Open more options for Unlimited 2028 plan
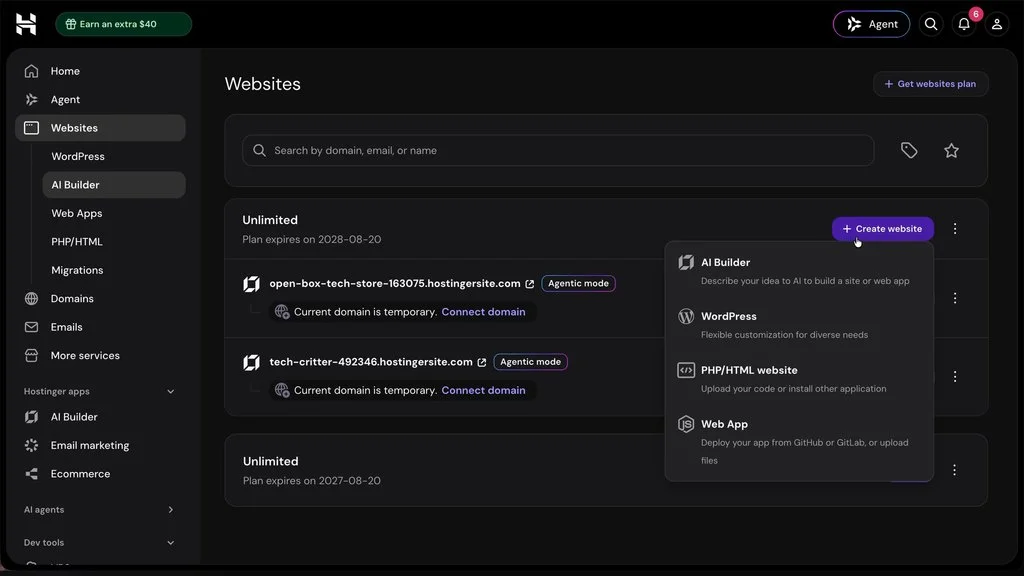The width and height of the screenshot is (1024, 576). 955,229
